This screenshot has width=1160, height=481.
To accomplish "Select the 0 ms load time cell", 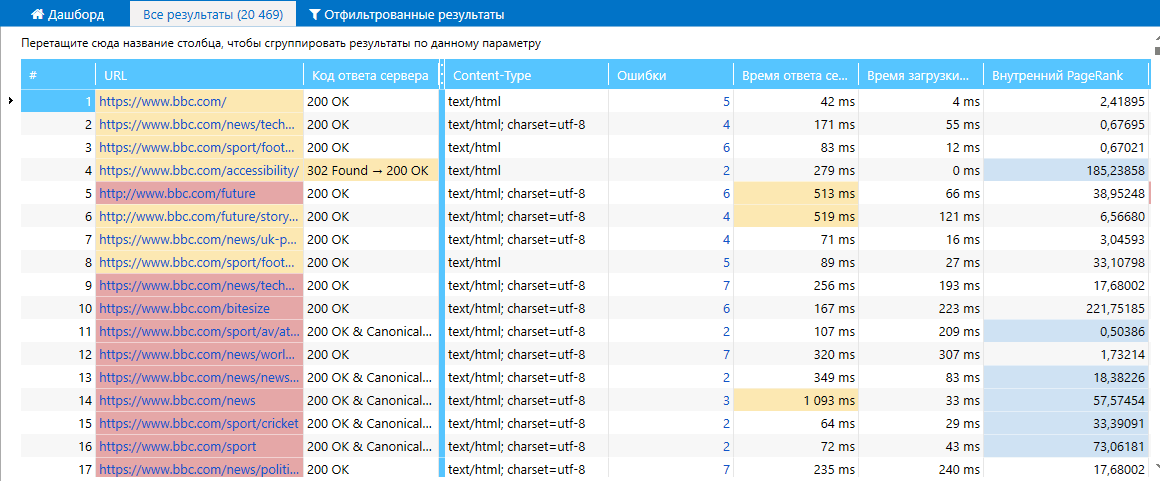I will 920,170.
